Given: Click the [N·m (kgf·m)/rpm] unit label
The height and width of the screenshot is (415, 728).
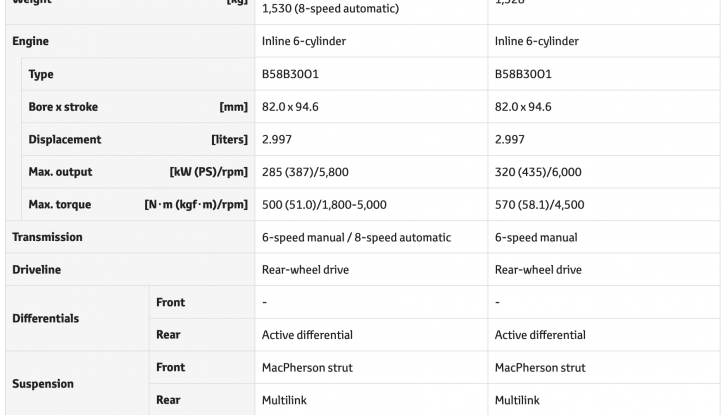Looking at the screenshot, I should point(196,205).
